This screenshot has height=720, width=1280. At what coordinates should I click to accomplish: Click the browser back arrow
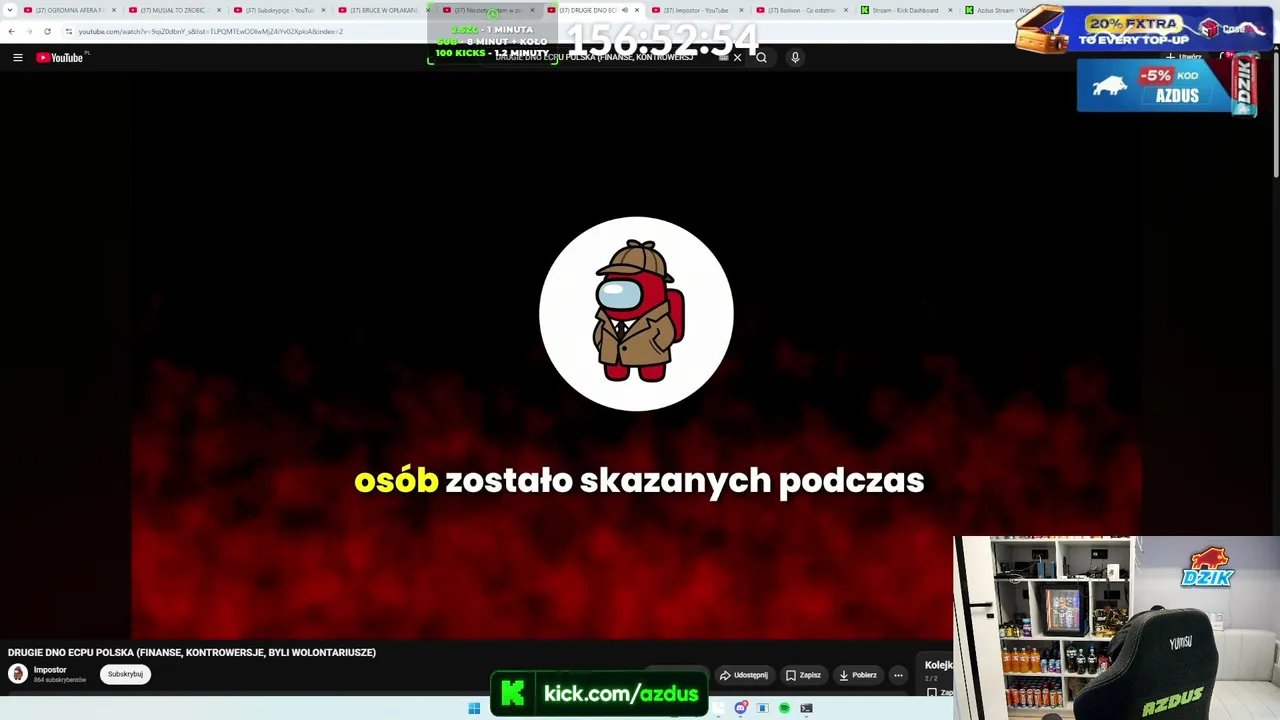(x=11, y=31)
